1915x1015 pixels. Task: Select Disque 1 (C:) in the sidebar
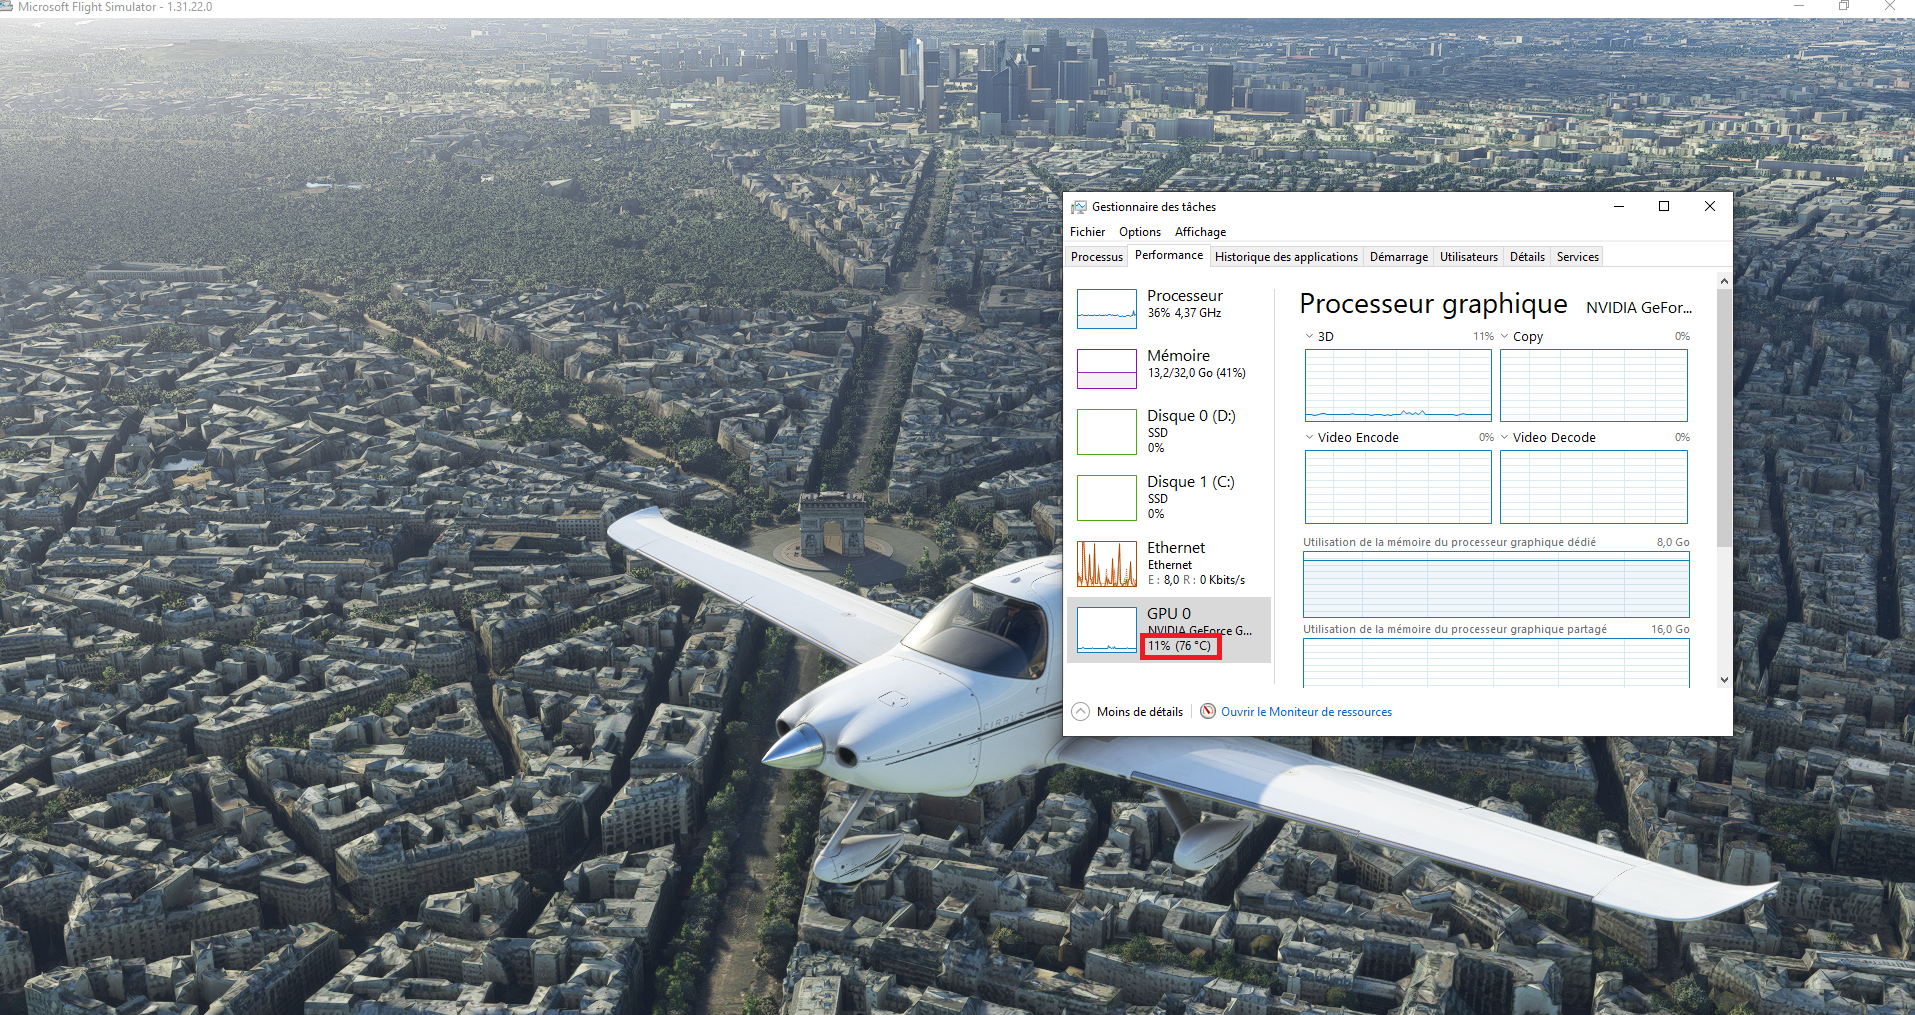(1169, 497)
